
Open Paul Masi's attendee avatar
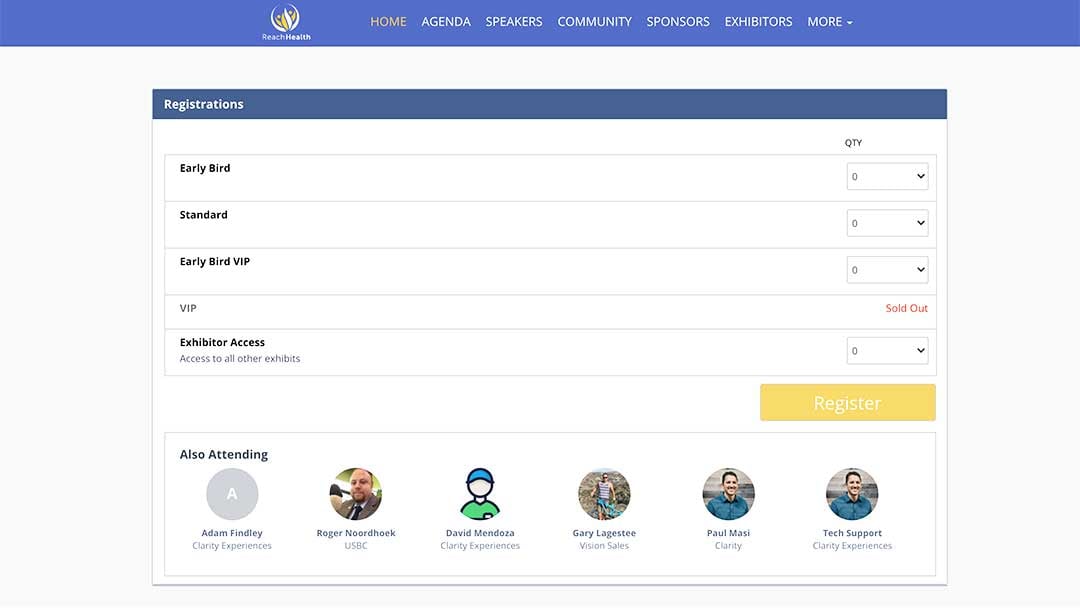pyautogui.click(x=728, y=493)
